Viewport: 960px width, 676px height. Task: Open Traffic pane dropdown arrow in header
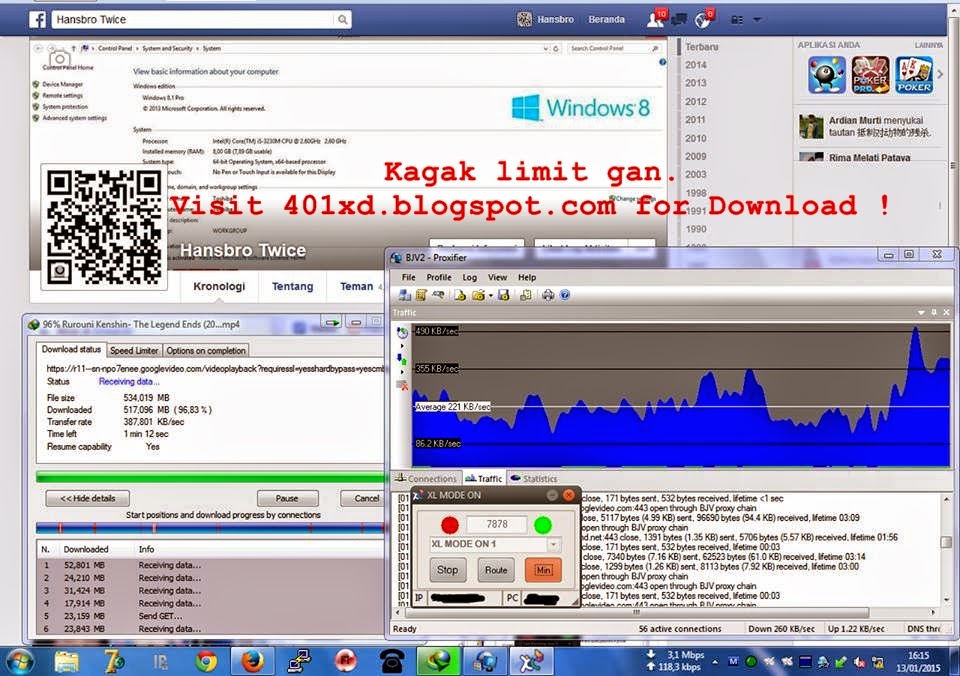(x=921, y=313)
